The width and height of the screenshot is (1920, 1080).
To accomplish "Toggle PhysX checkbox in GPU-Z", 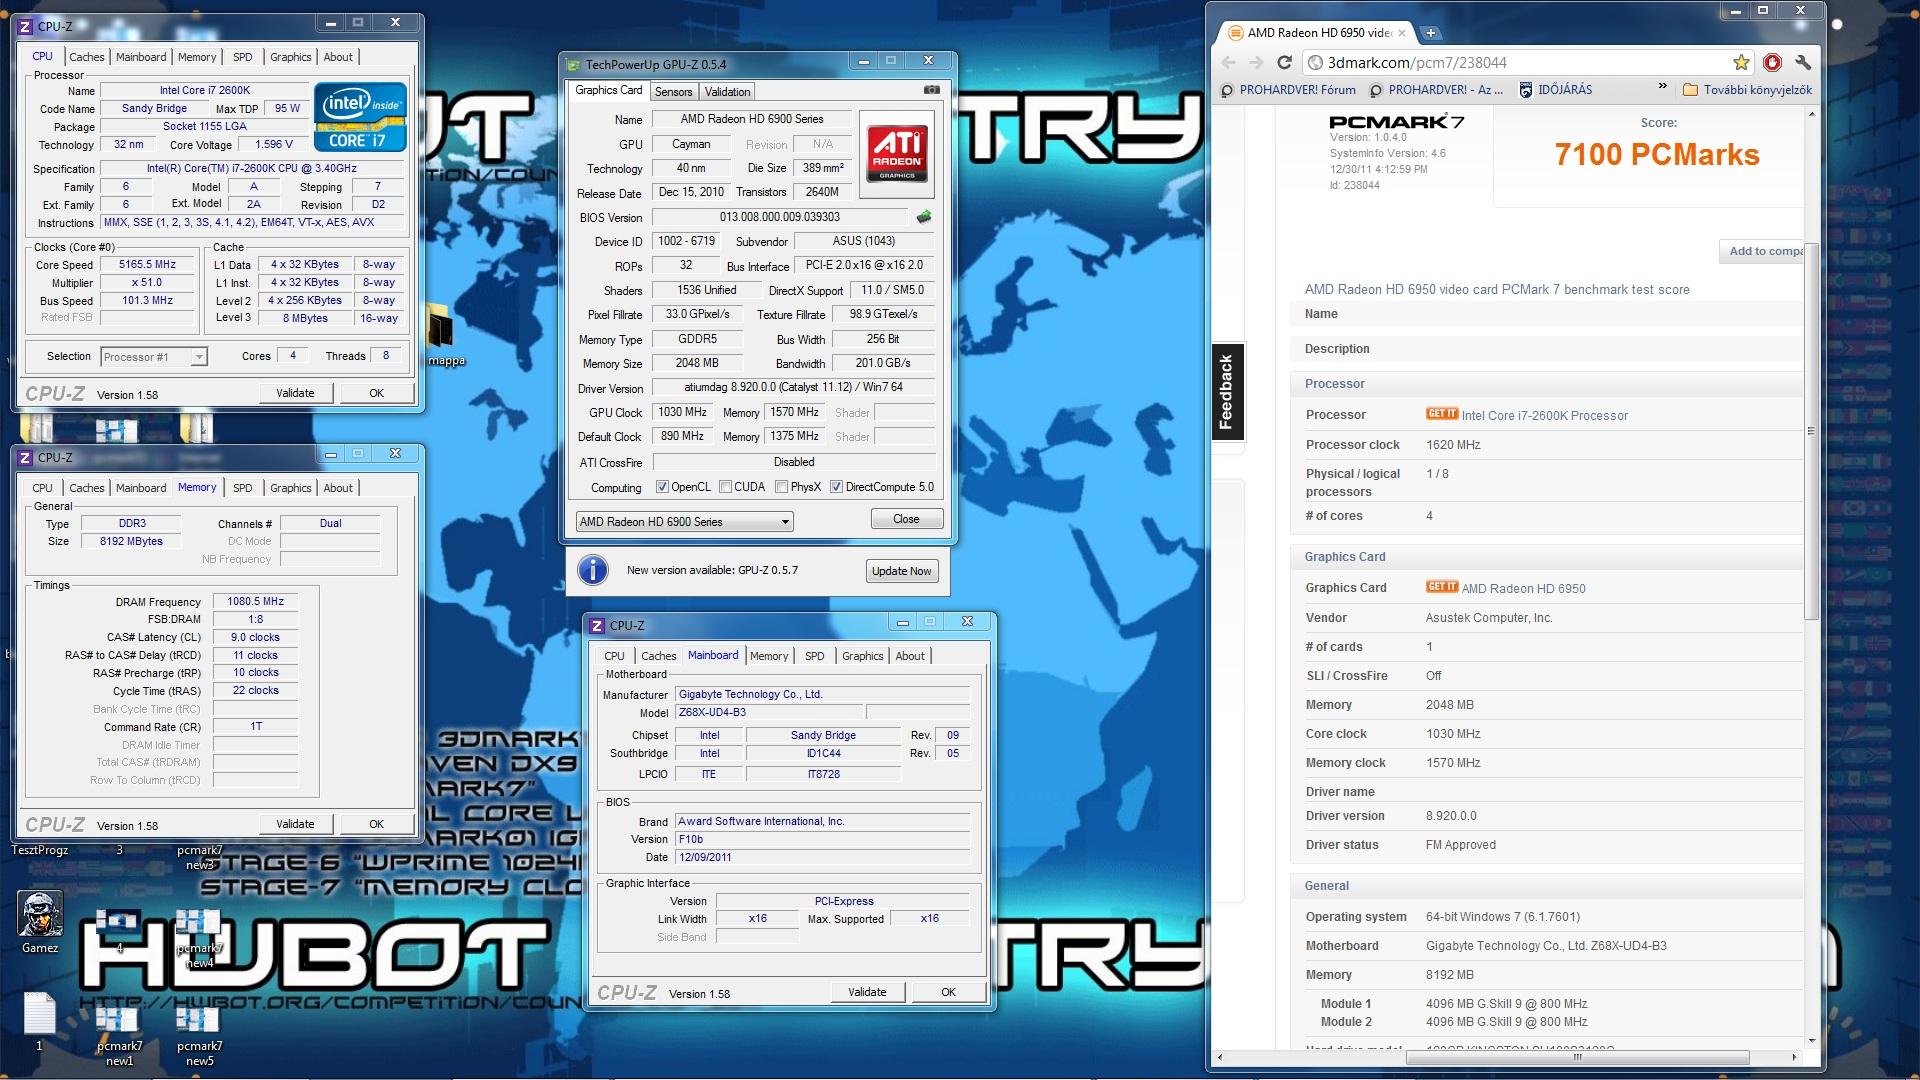I will tap(781, 487).
